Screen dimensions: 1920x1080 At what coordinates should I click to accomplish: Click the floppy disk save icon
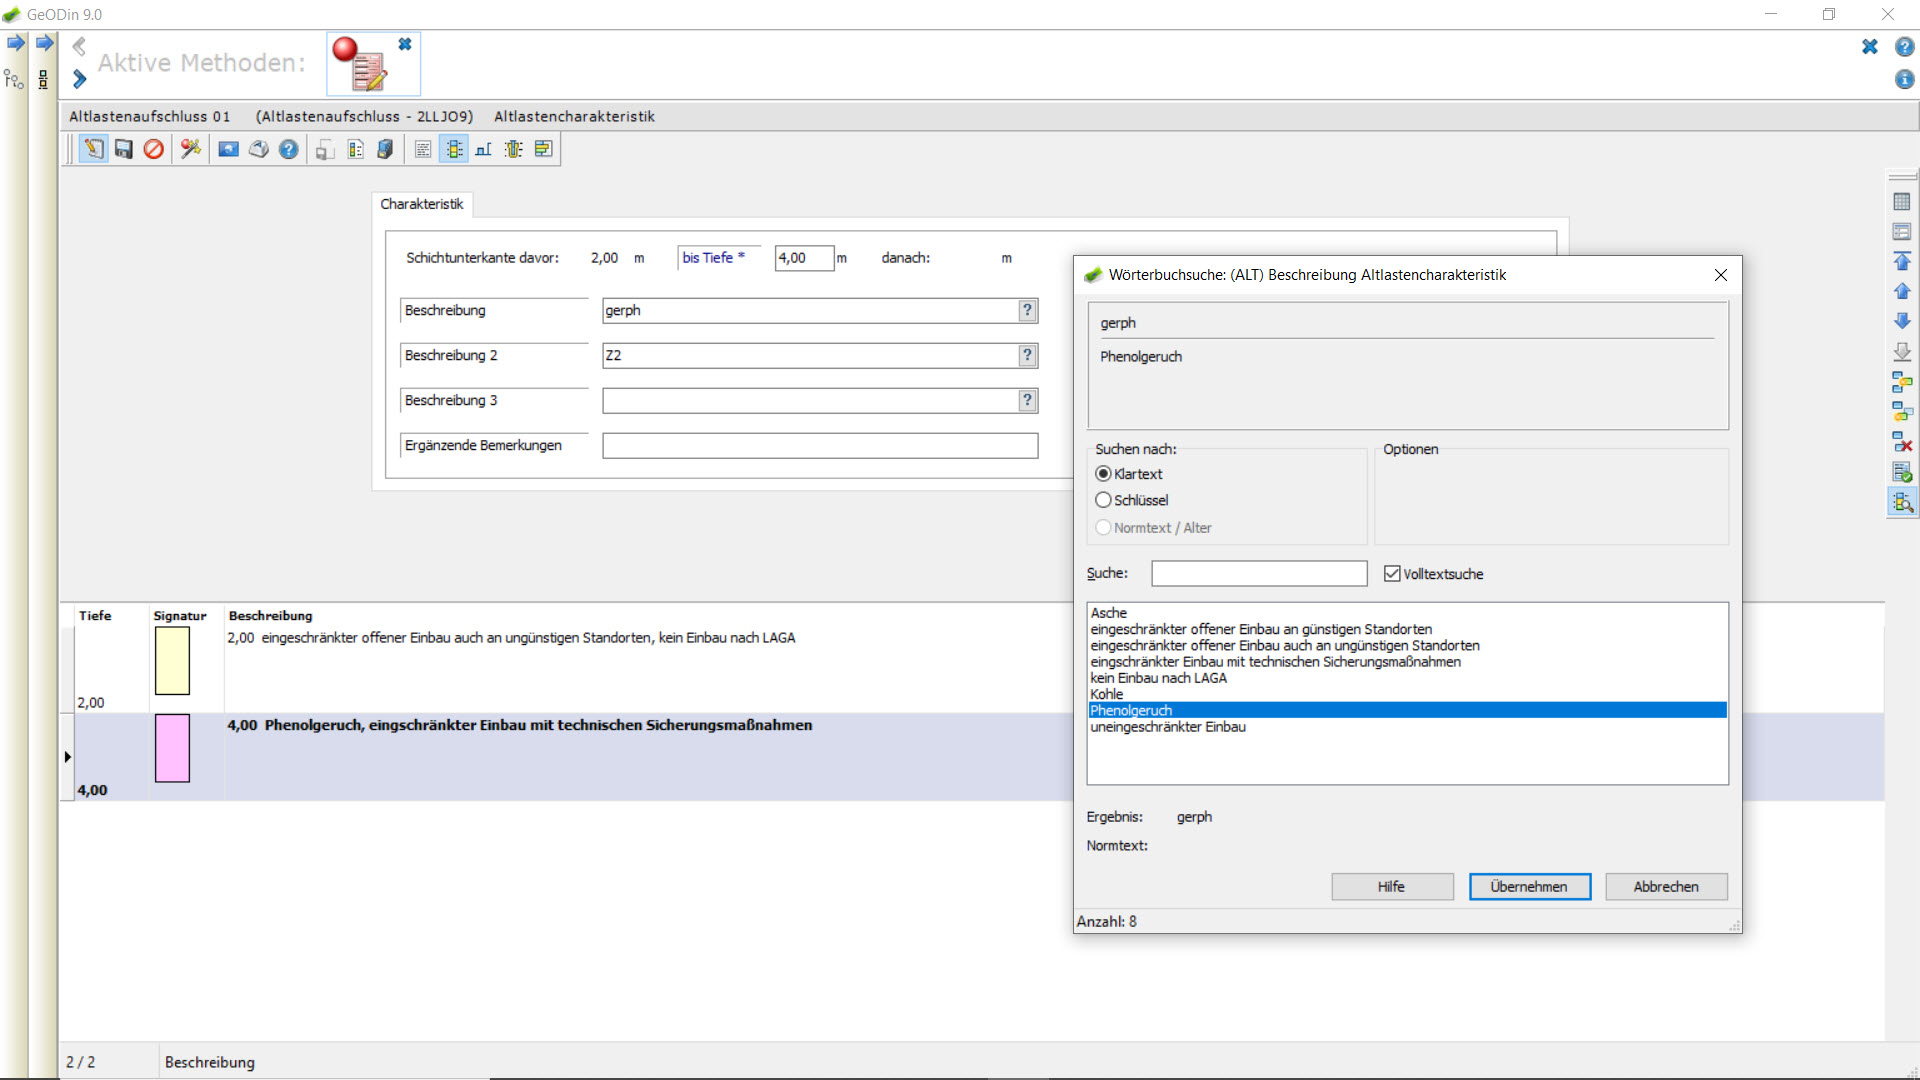pyautogui.click(x=123, y=150)
